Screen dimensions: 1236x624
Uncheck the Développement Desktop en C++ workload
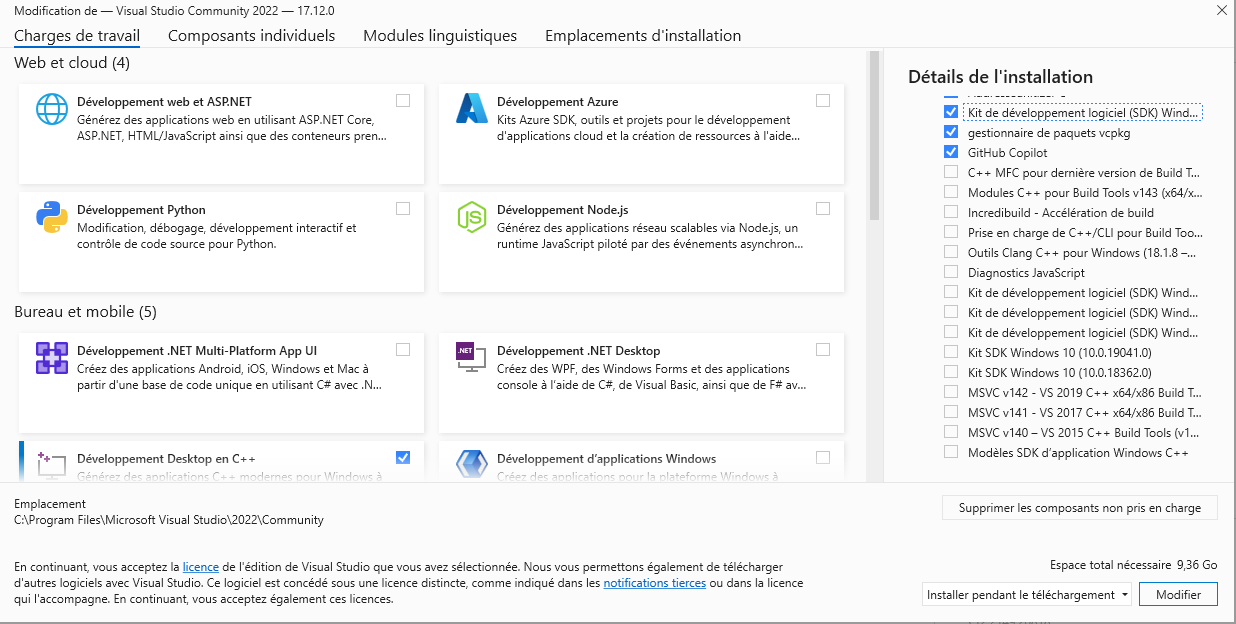tap(403, 458)
